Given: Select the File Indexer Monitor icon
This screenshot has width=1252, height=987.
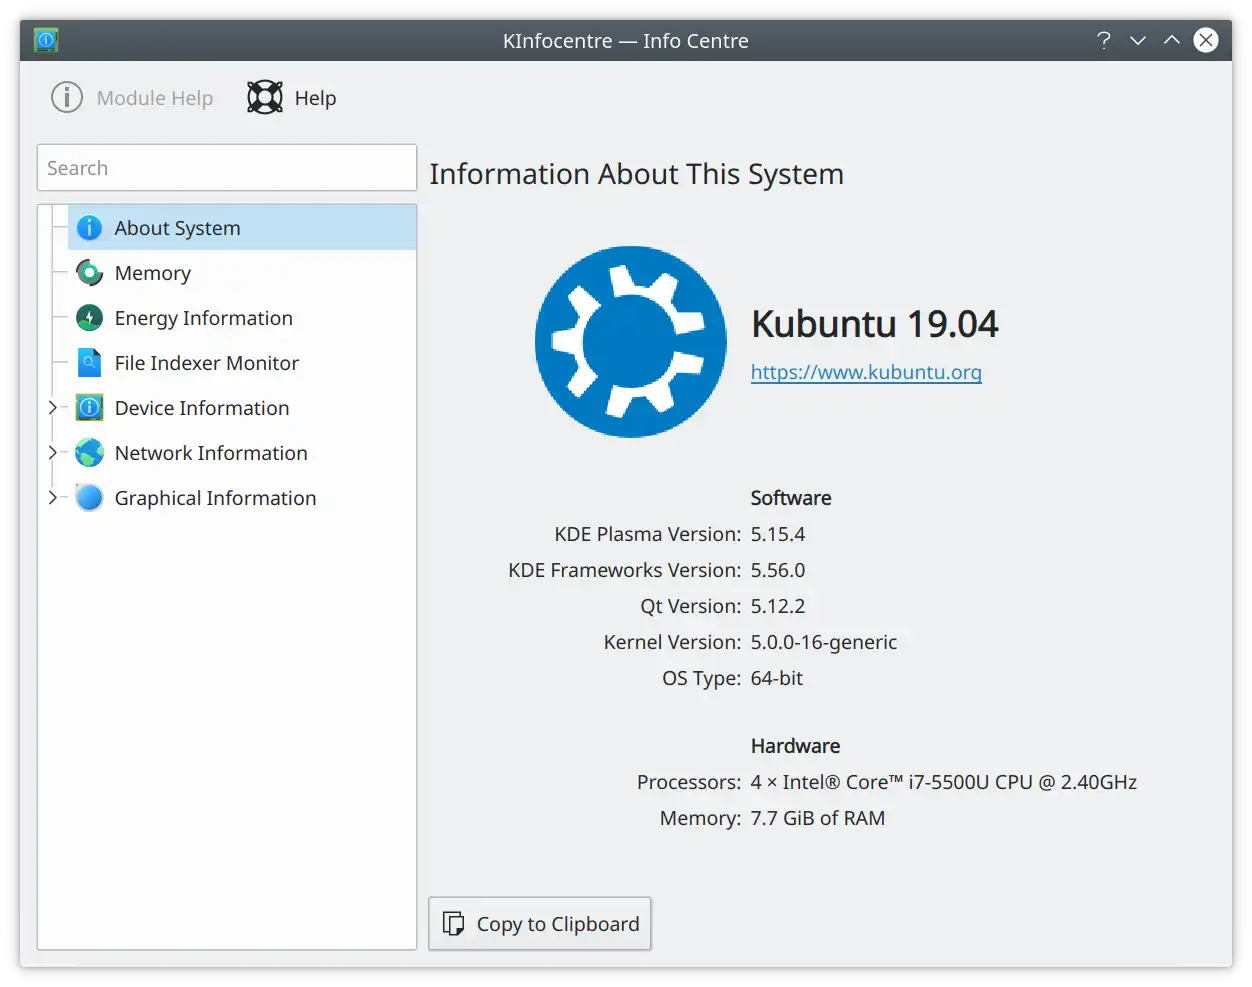Looking at the screenshot, I should pos(89,362).
